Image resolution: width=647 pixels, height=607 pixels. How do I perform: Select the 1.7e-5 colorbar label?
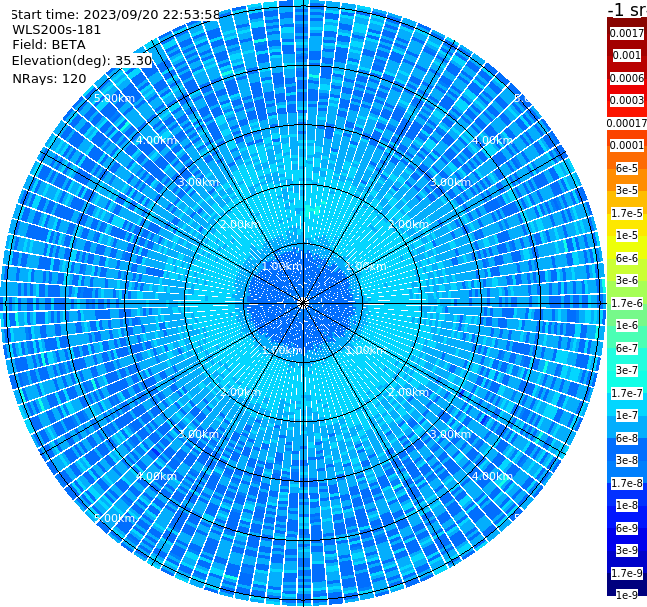(x=627, y=213)
